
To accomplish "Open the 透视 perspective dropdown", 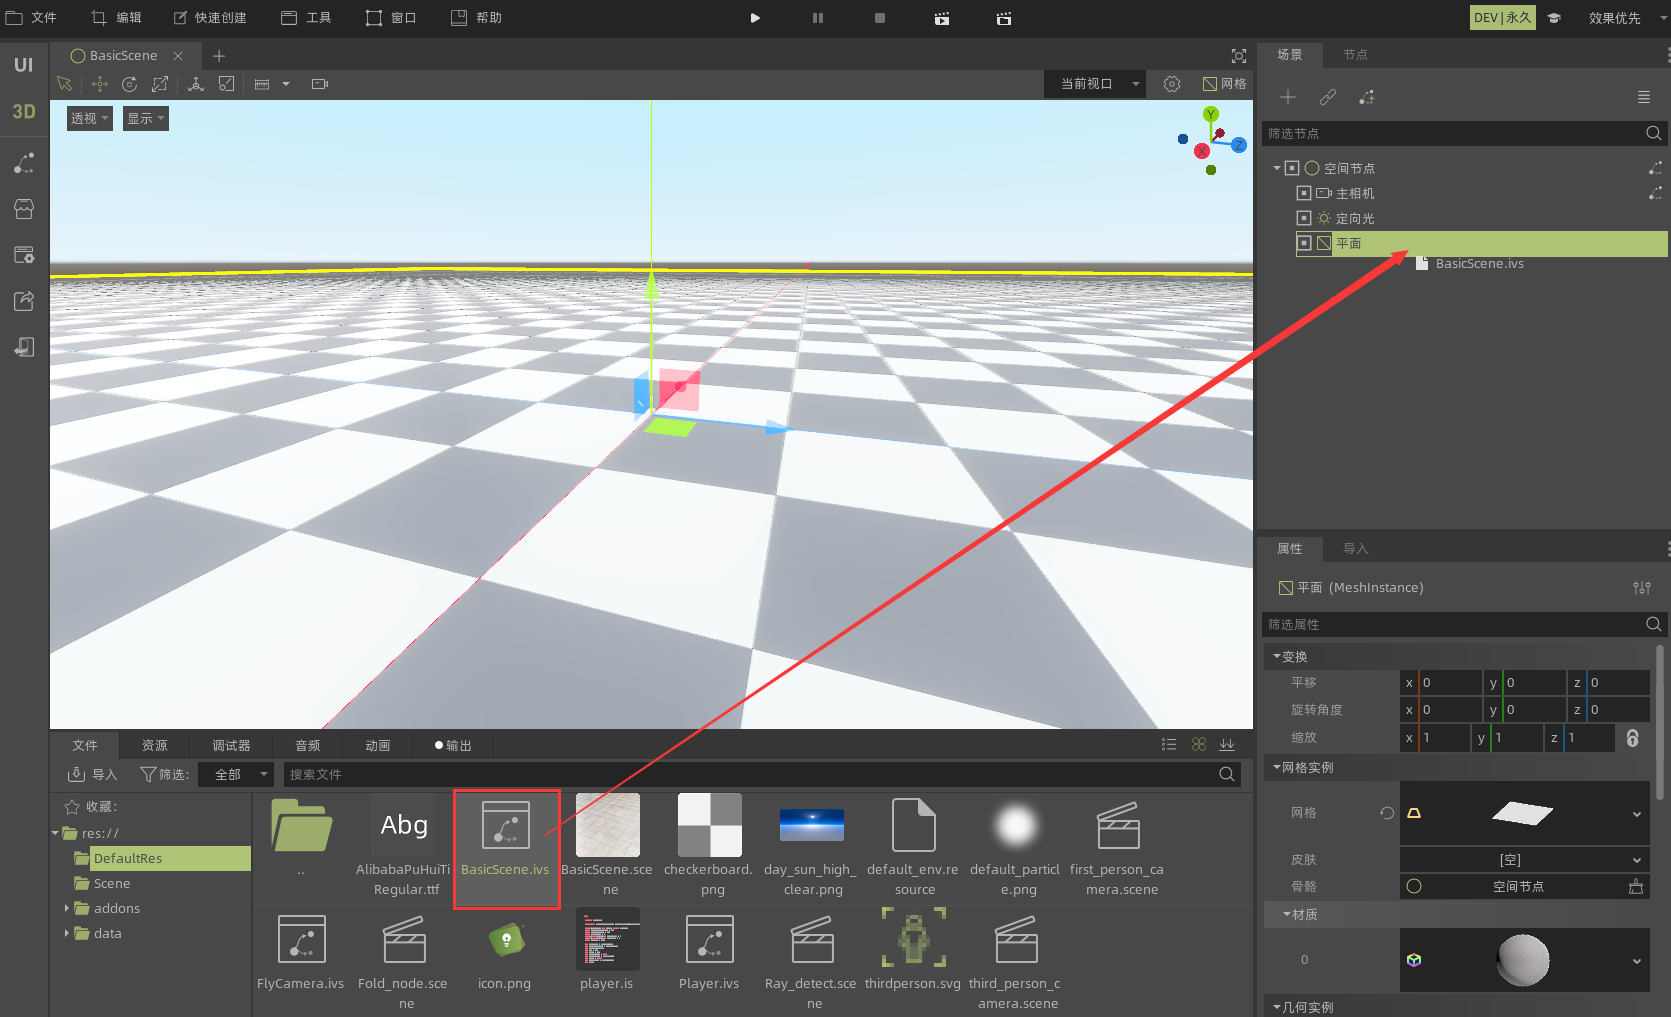I will pyautogui.click(x=89, y=118).
